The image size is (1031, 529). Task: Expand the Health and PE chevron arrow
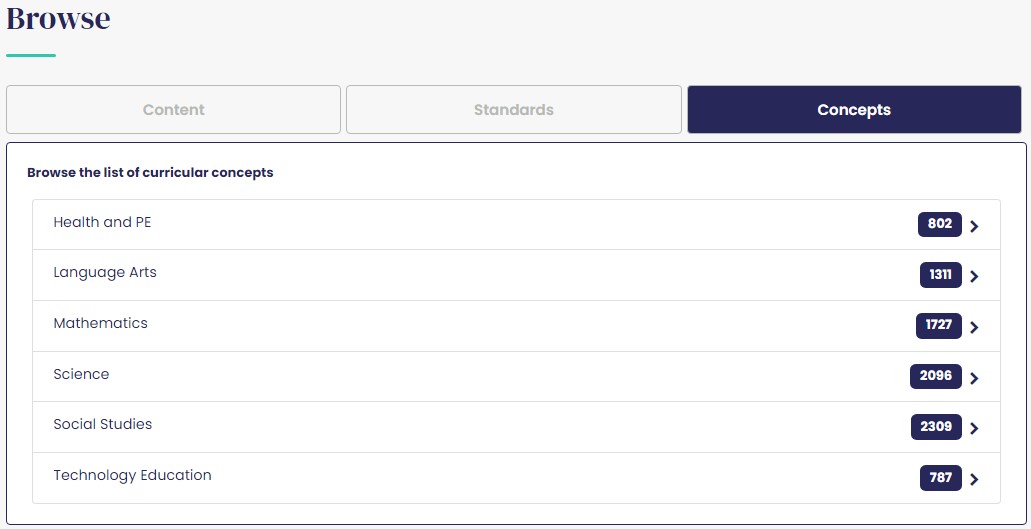974,226
